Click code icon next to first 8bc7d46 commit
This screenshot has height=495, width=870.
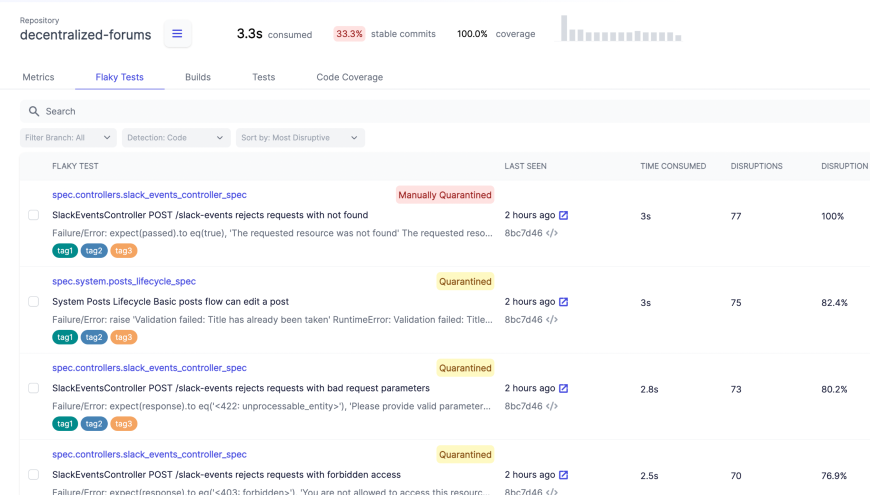pyautogui.click(x=552, y=234)
